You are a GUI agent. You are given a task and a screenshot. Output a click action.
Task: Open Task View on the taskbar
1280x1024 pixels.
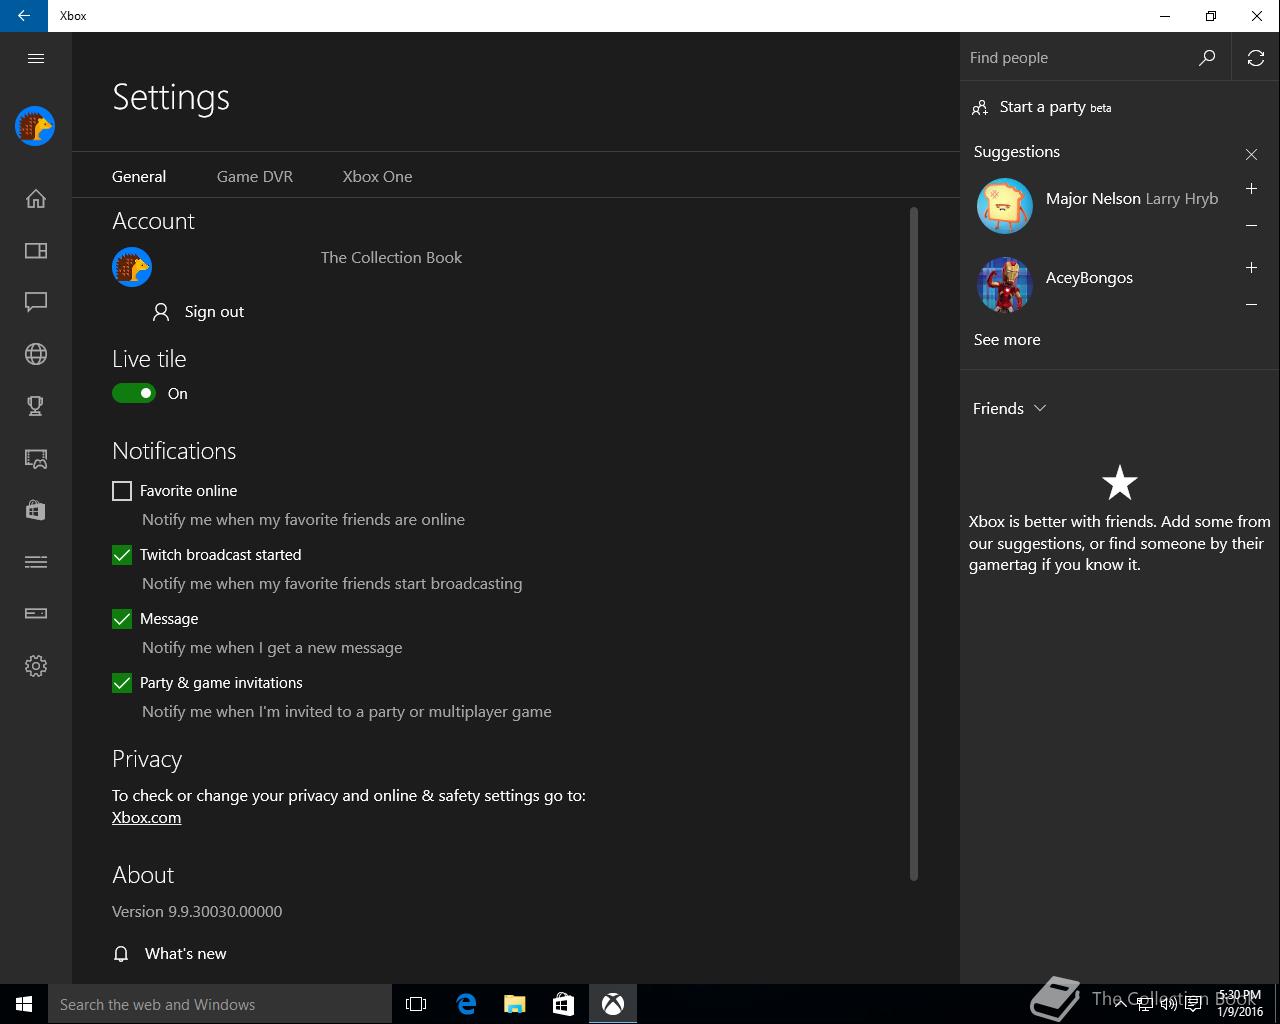click(x=416, y=1004)
